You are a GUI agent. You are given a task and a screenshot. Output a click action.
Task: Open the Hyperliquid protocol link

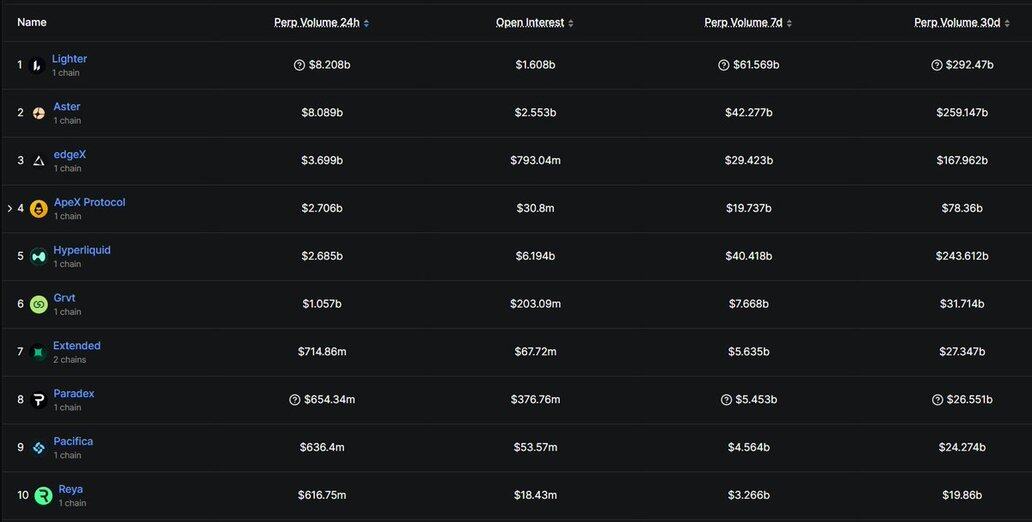[82, 250]
